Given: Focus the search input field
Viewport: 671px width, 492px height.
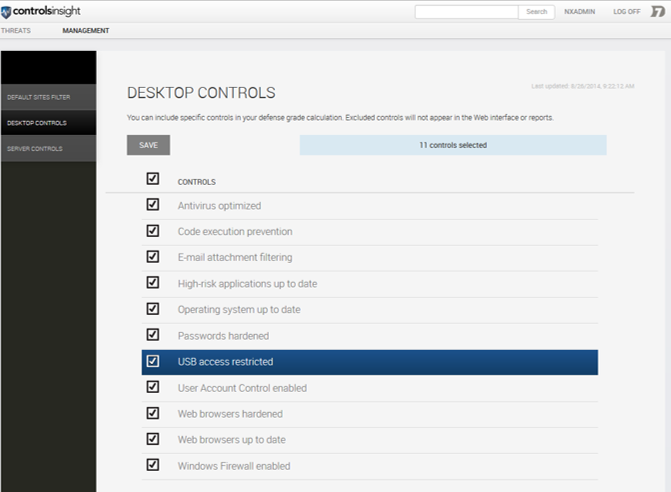Looking at the screenshot, I should click(466, 12).
